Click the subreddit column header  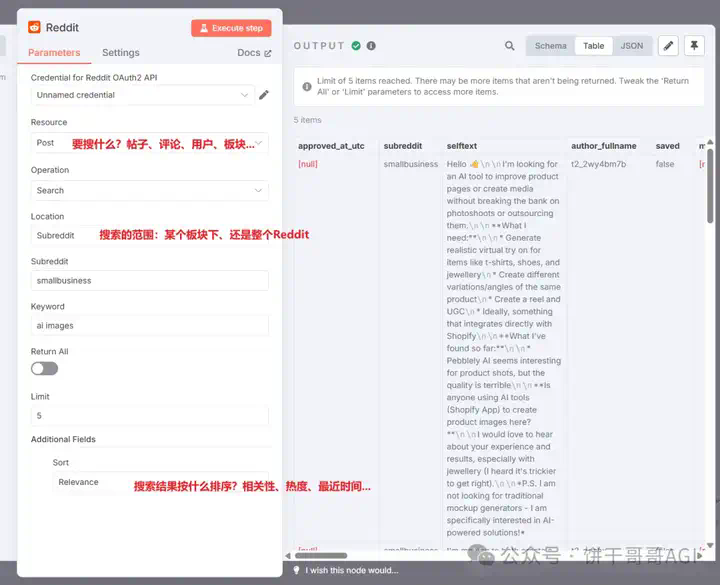pos(403,146)
